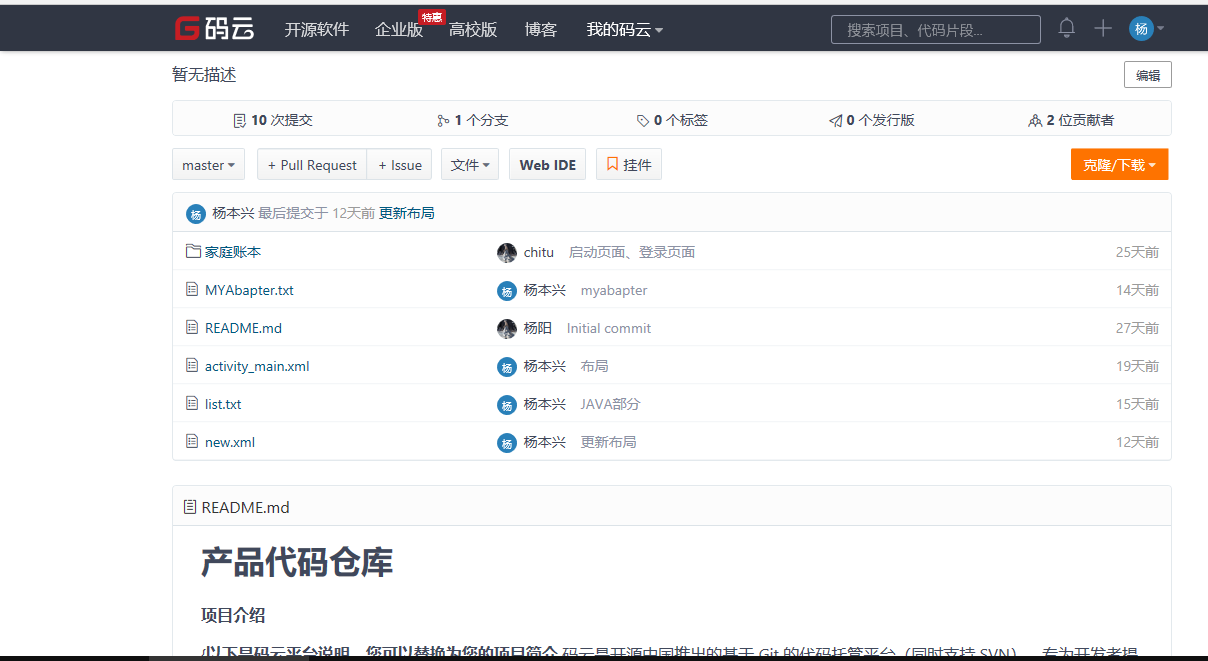Click the README.md panel header icon
The width and height of the screenshot is (1208, 661).
pyautogui.click(x=190, y=507)
